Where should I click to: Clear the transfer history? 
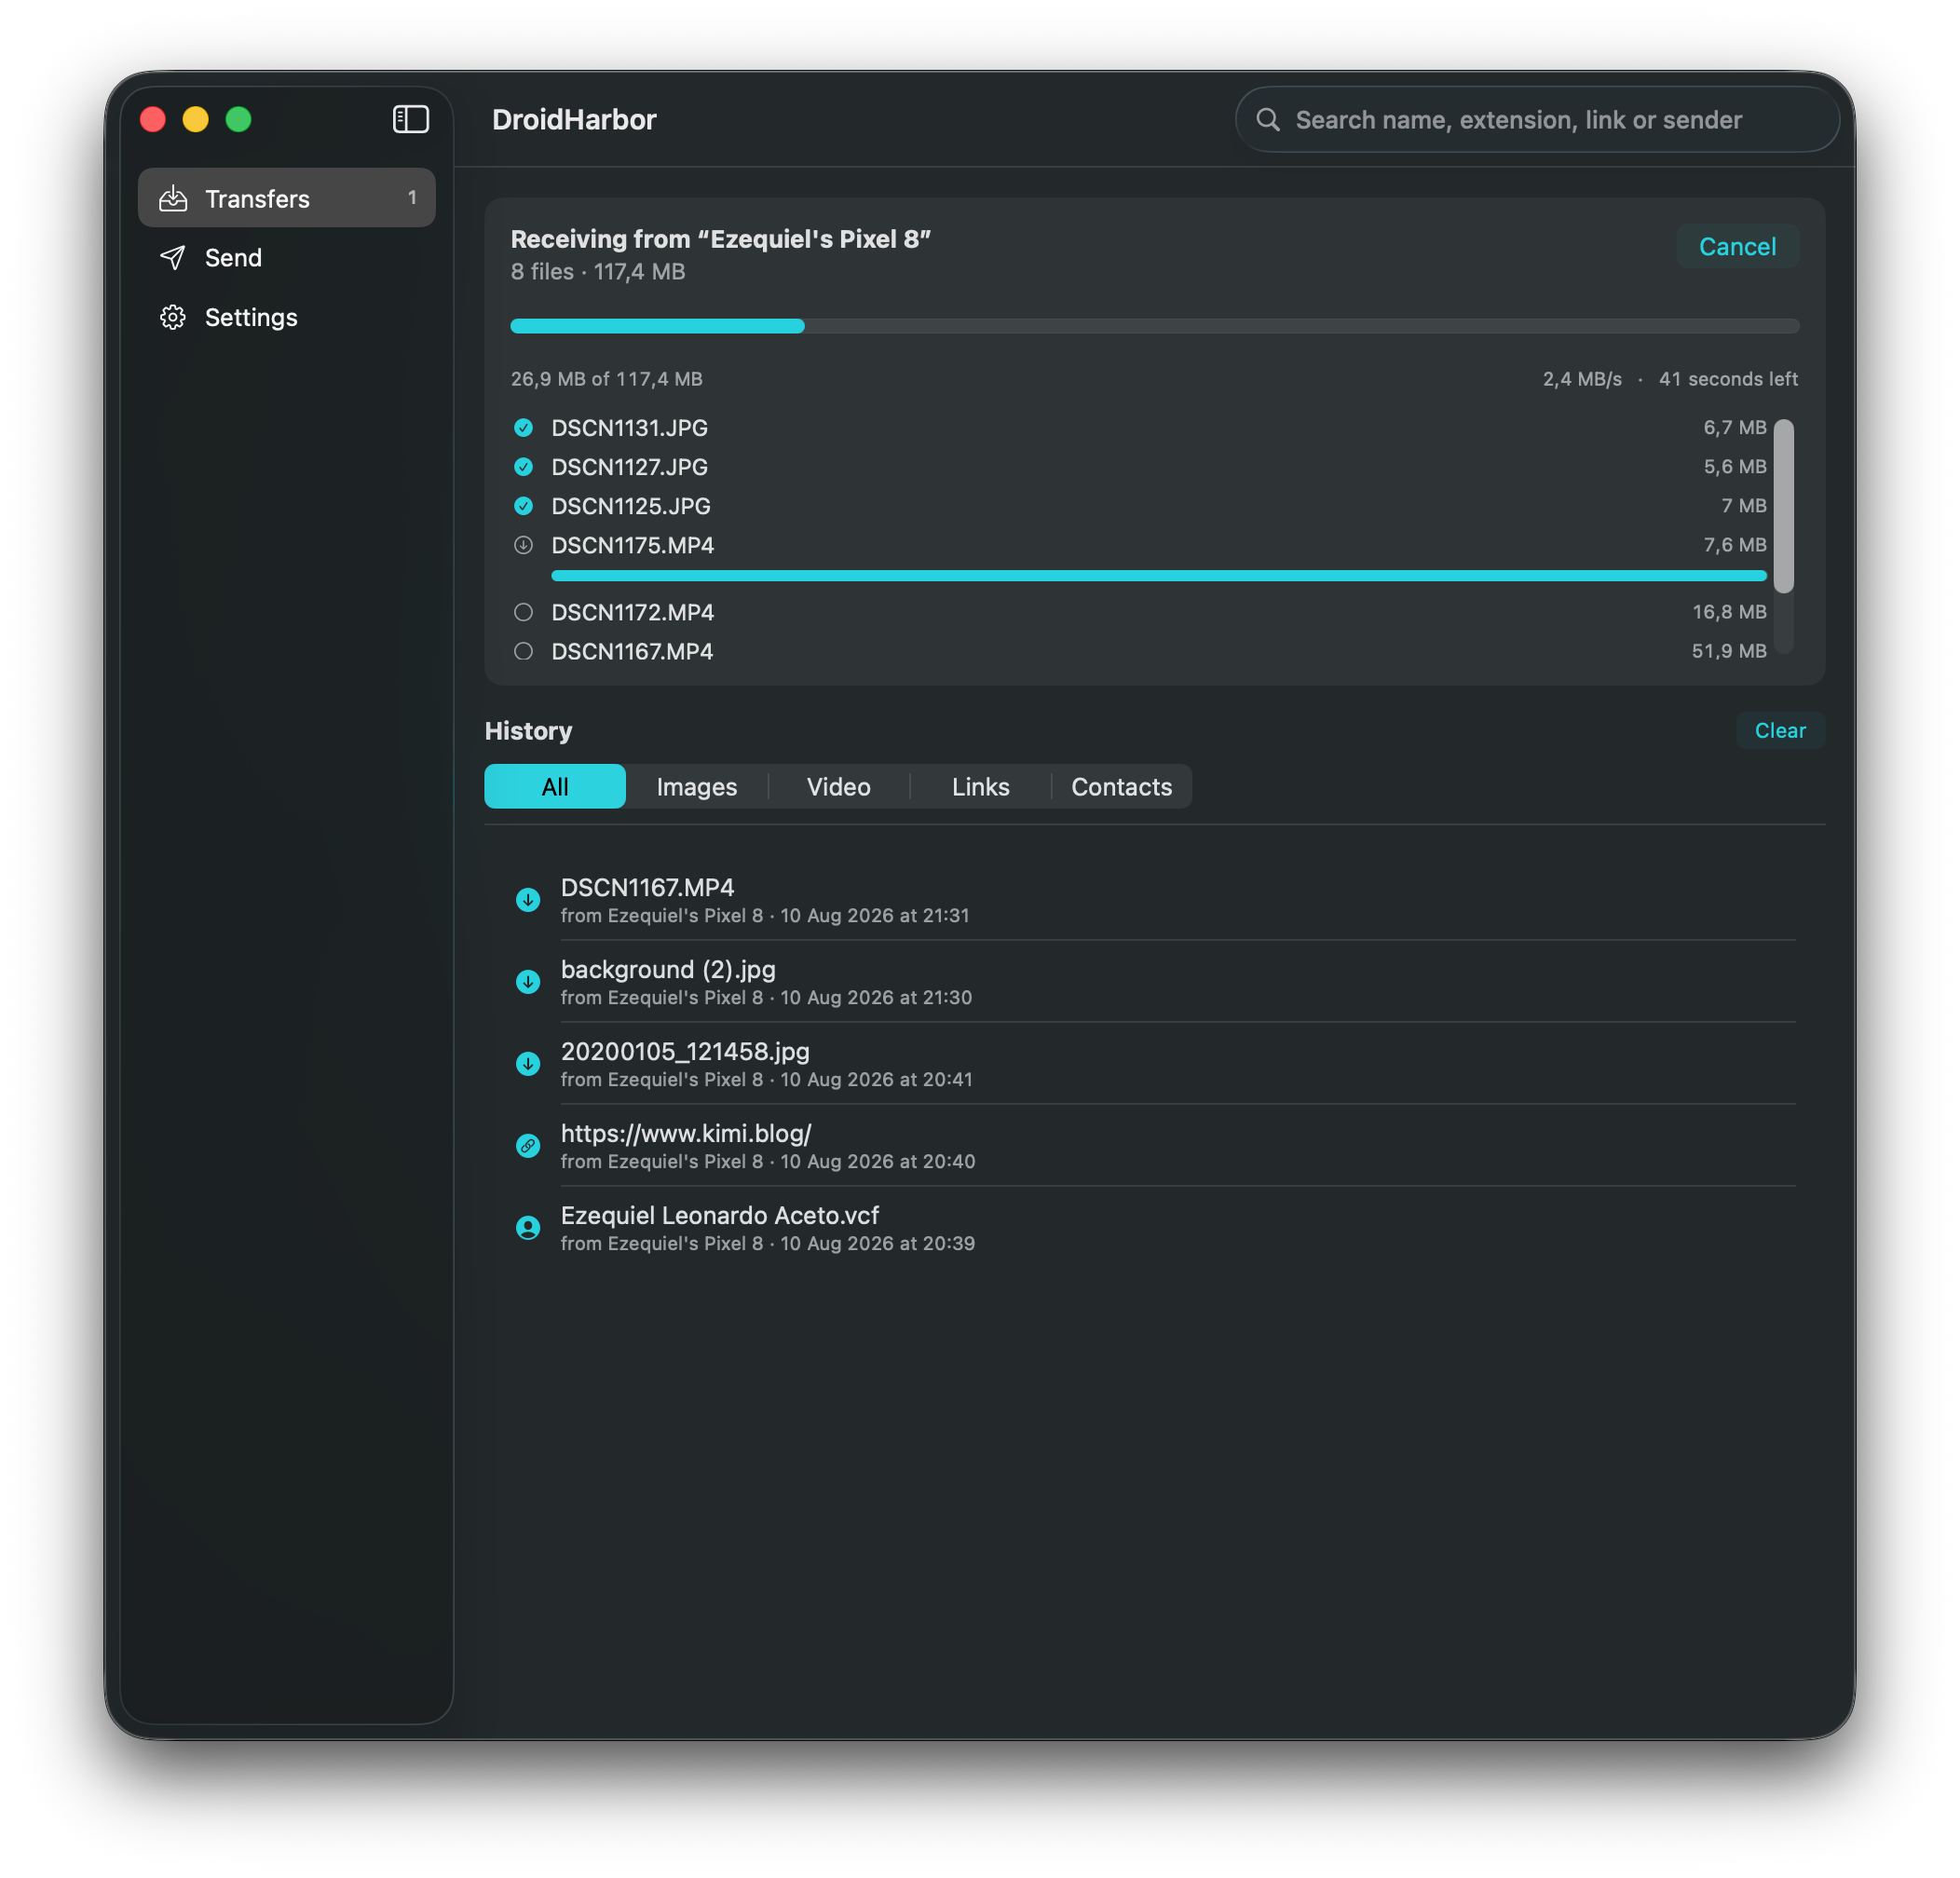click(x=1781, y=731)
